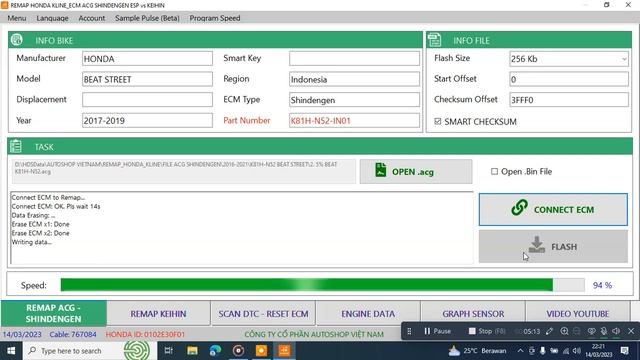This screenshot has width=640, height=360.
Task: Click the INFO FILE document icon
Action: [434, 40]
